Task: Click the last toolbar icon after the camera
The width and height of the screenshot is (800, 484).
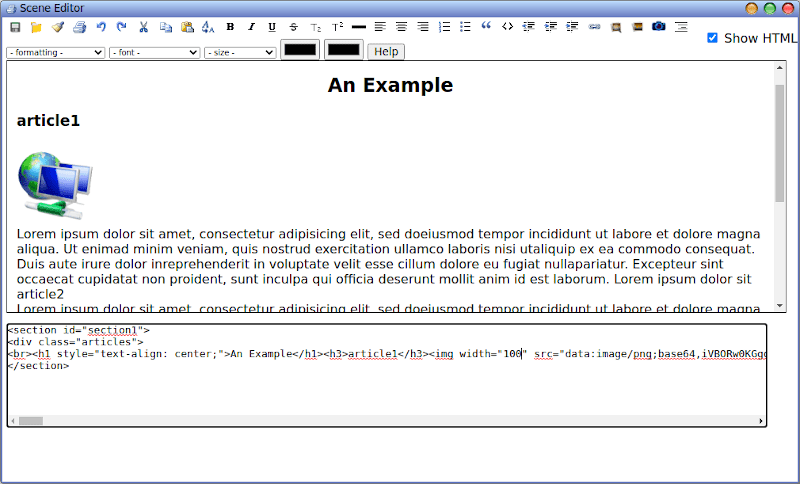Action: [681, 27]
